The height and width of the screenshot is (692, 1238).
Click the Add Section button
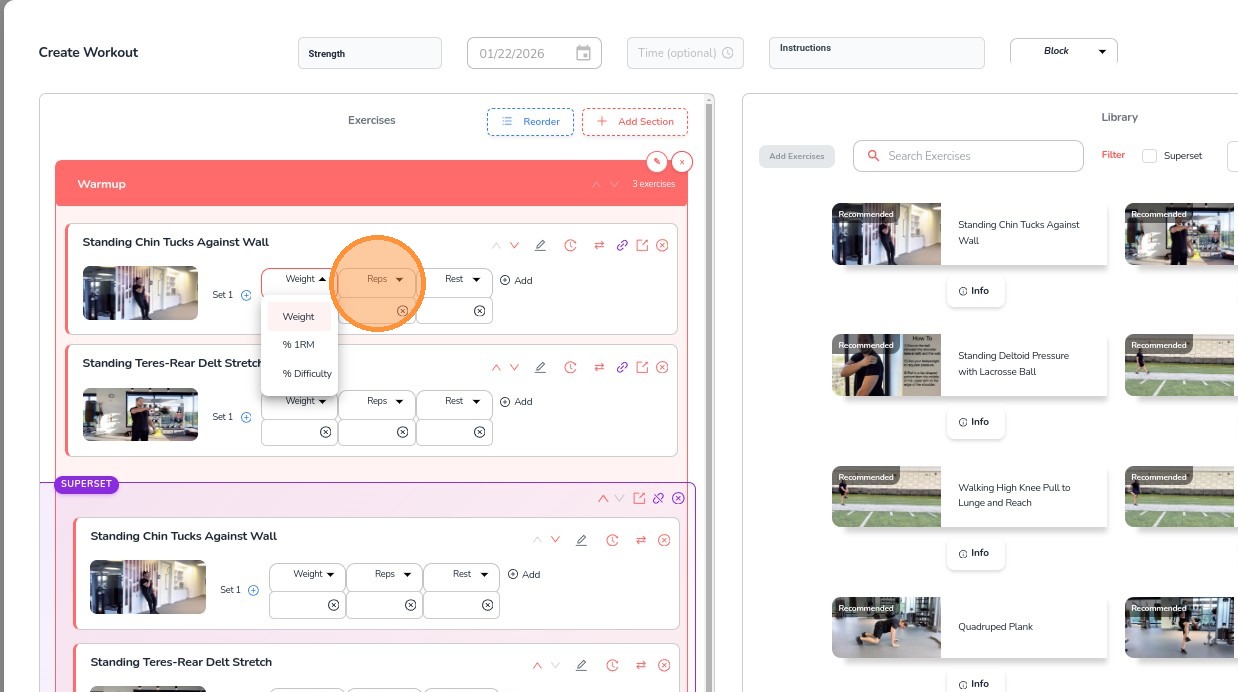coord(635,122)
